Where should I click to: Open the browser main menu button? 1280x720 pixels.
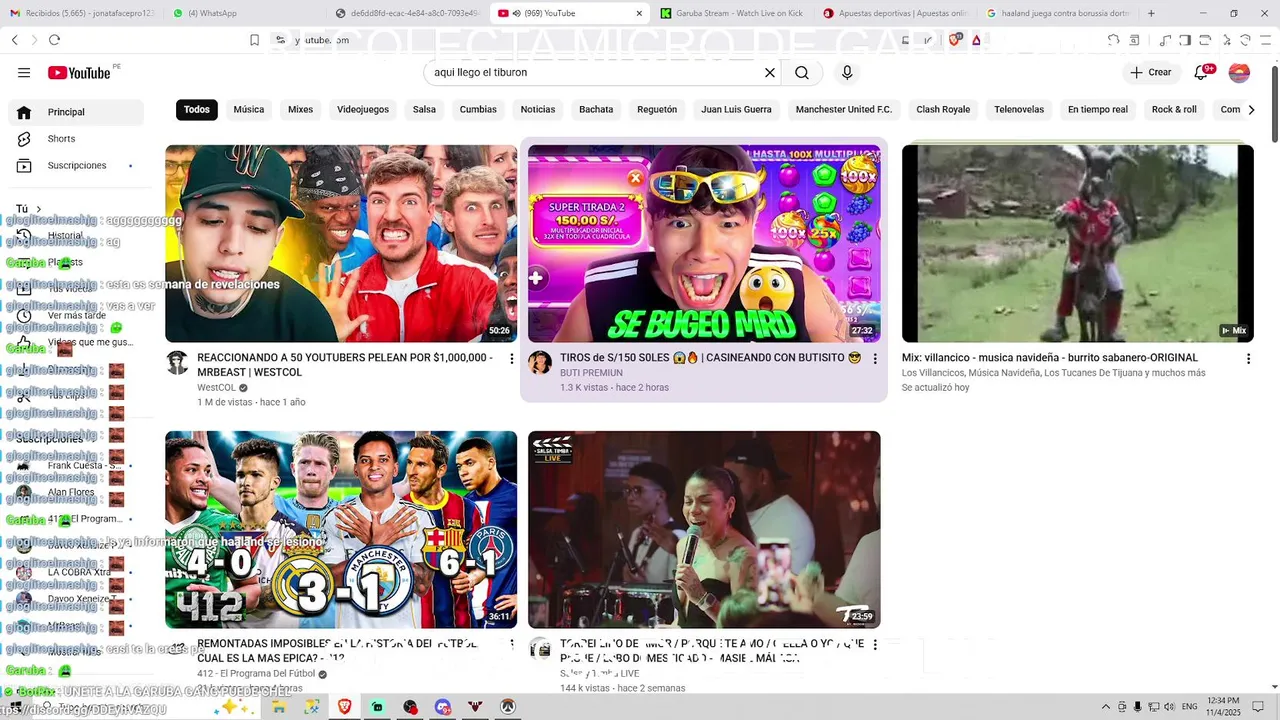pos(1266,40)
